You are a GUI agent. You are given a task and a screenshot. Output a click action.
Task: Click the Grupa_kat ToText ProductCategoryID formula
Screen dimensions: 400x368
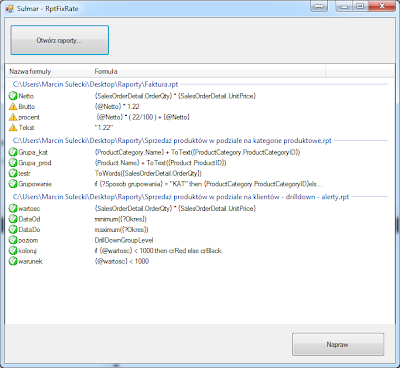[197, 152]
